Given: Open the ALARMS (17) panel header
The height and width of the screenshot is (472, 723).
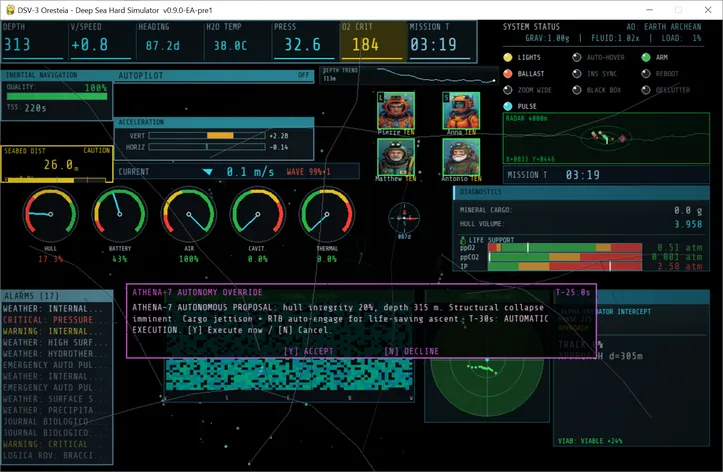Looking at the screenshot, I should click(x=57, y=296).
